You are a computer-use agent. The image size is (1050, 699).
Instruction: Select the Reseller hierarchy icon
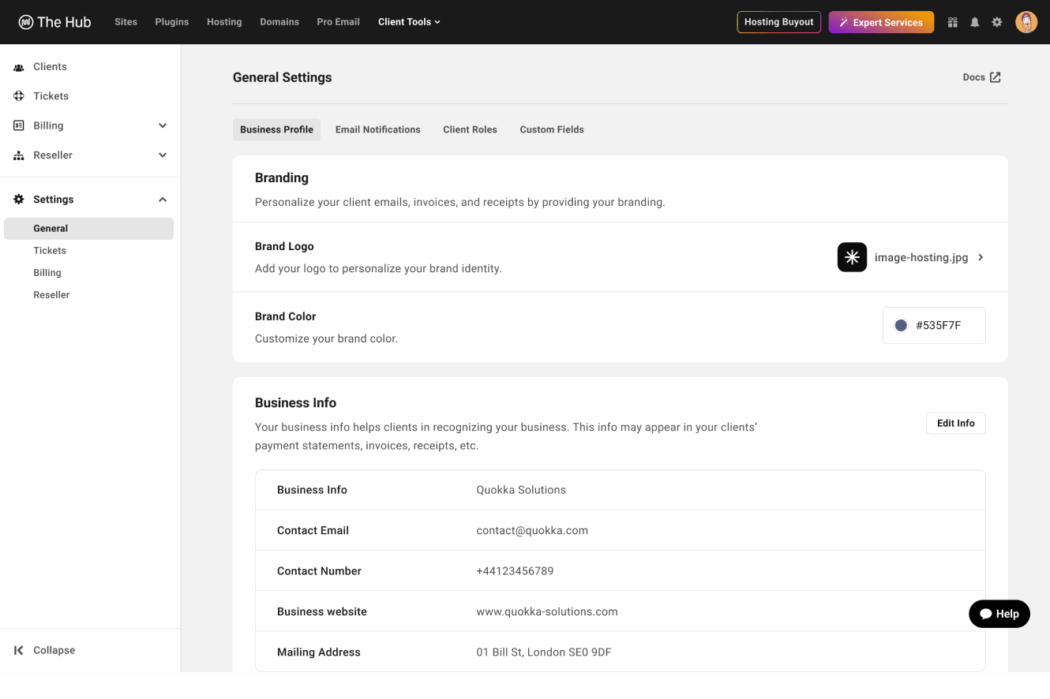(x=17, y=155)
